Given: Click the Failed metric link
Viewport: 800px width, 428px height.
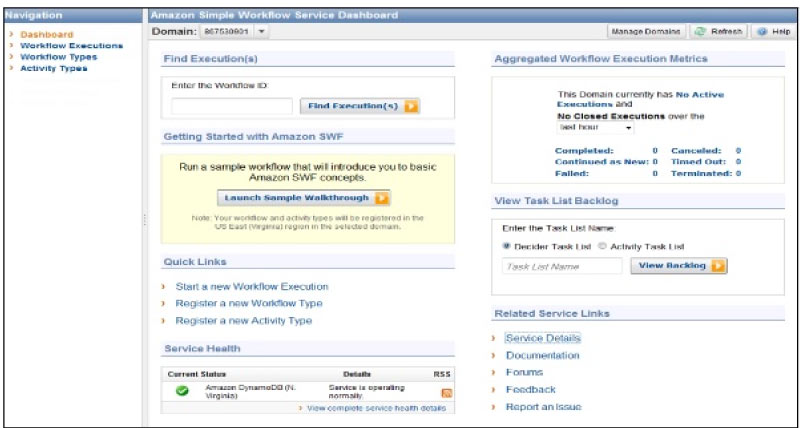Looking at the screenshot, I should click(x=572, y=173).
